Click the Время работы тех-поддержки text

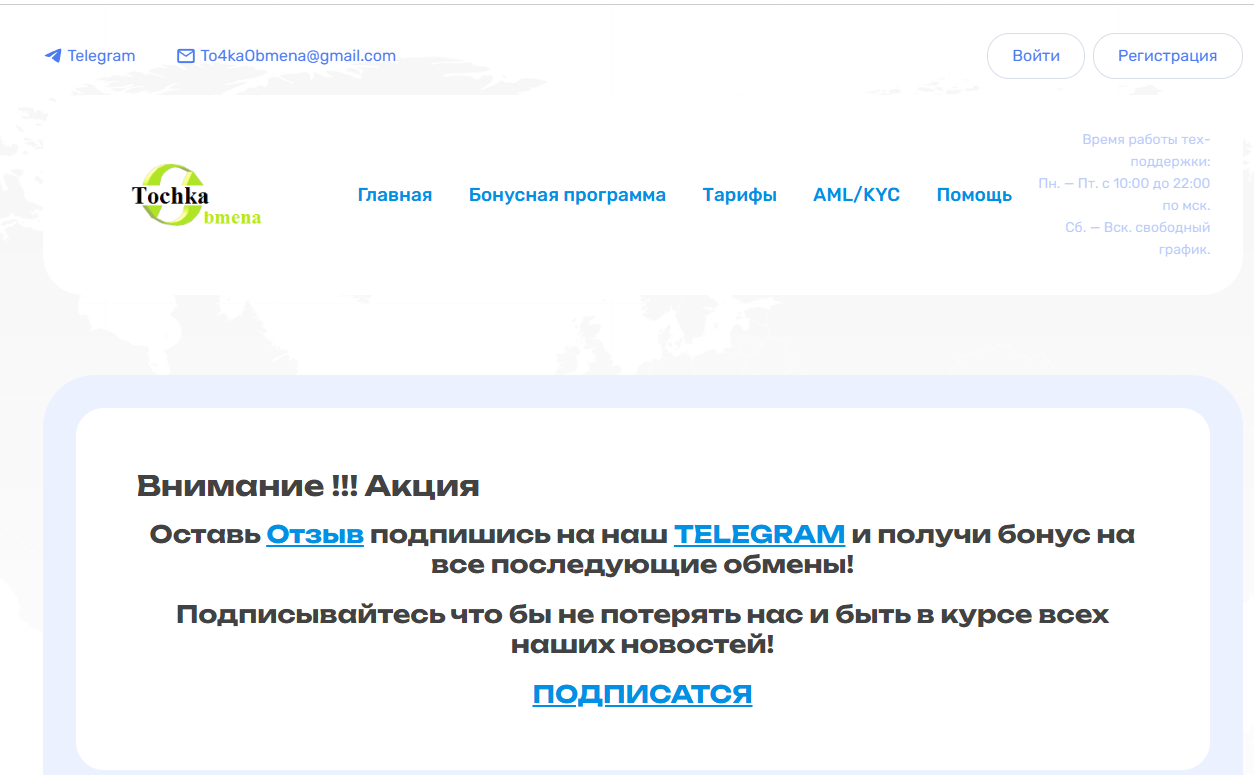(x=1146, y=150)
